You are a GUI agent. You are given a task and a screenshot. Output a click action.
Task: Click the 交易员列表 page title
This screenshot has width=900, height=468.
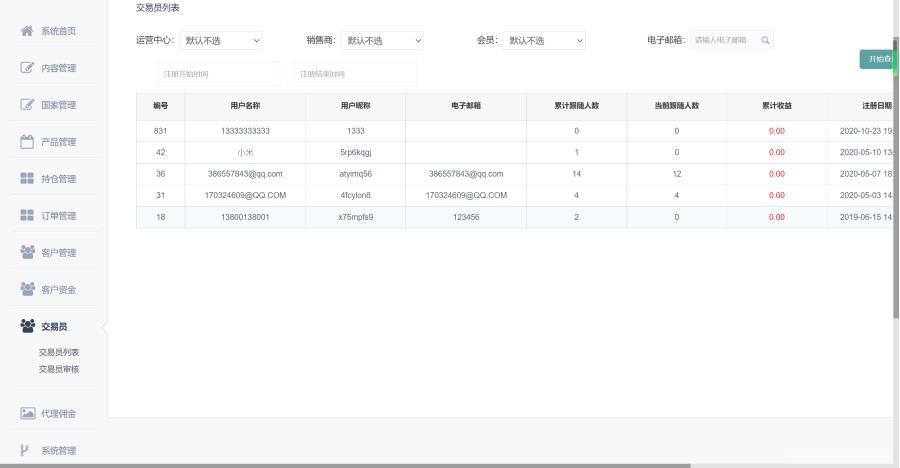[x=158, y=7]
